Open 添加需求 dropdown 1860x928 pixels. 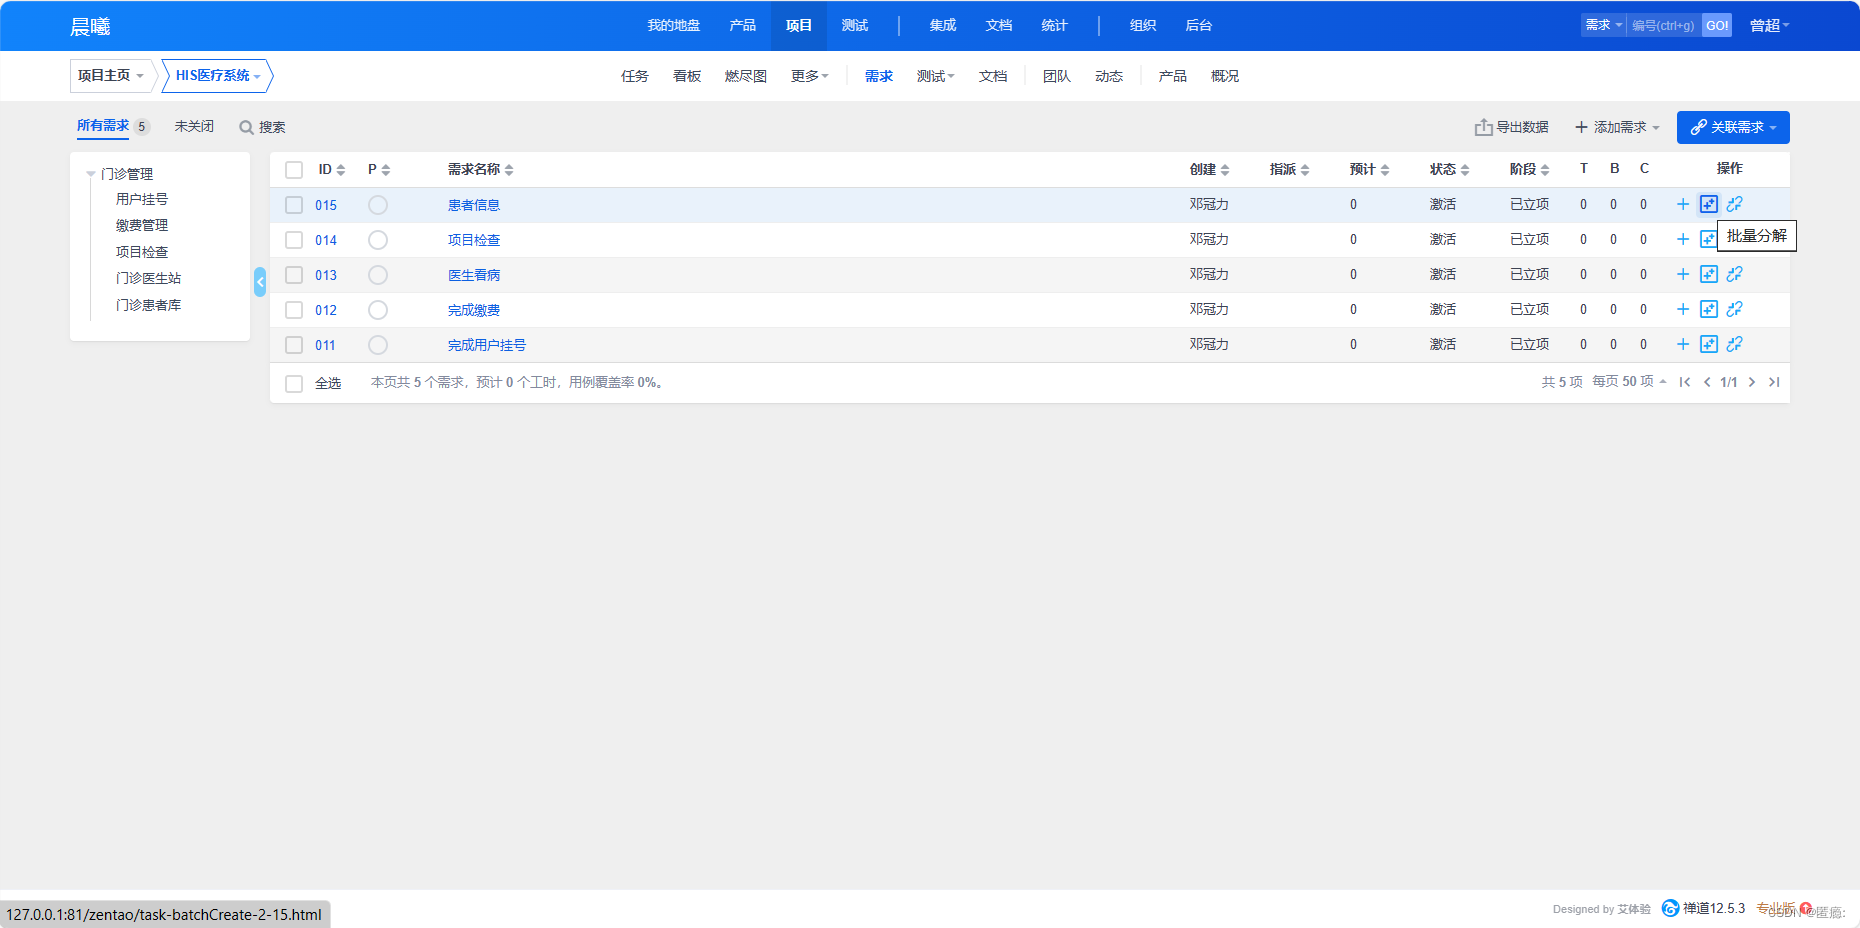[x=1617, y=127]
